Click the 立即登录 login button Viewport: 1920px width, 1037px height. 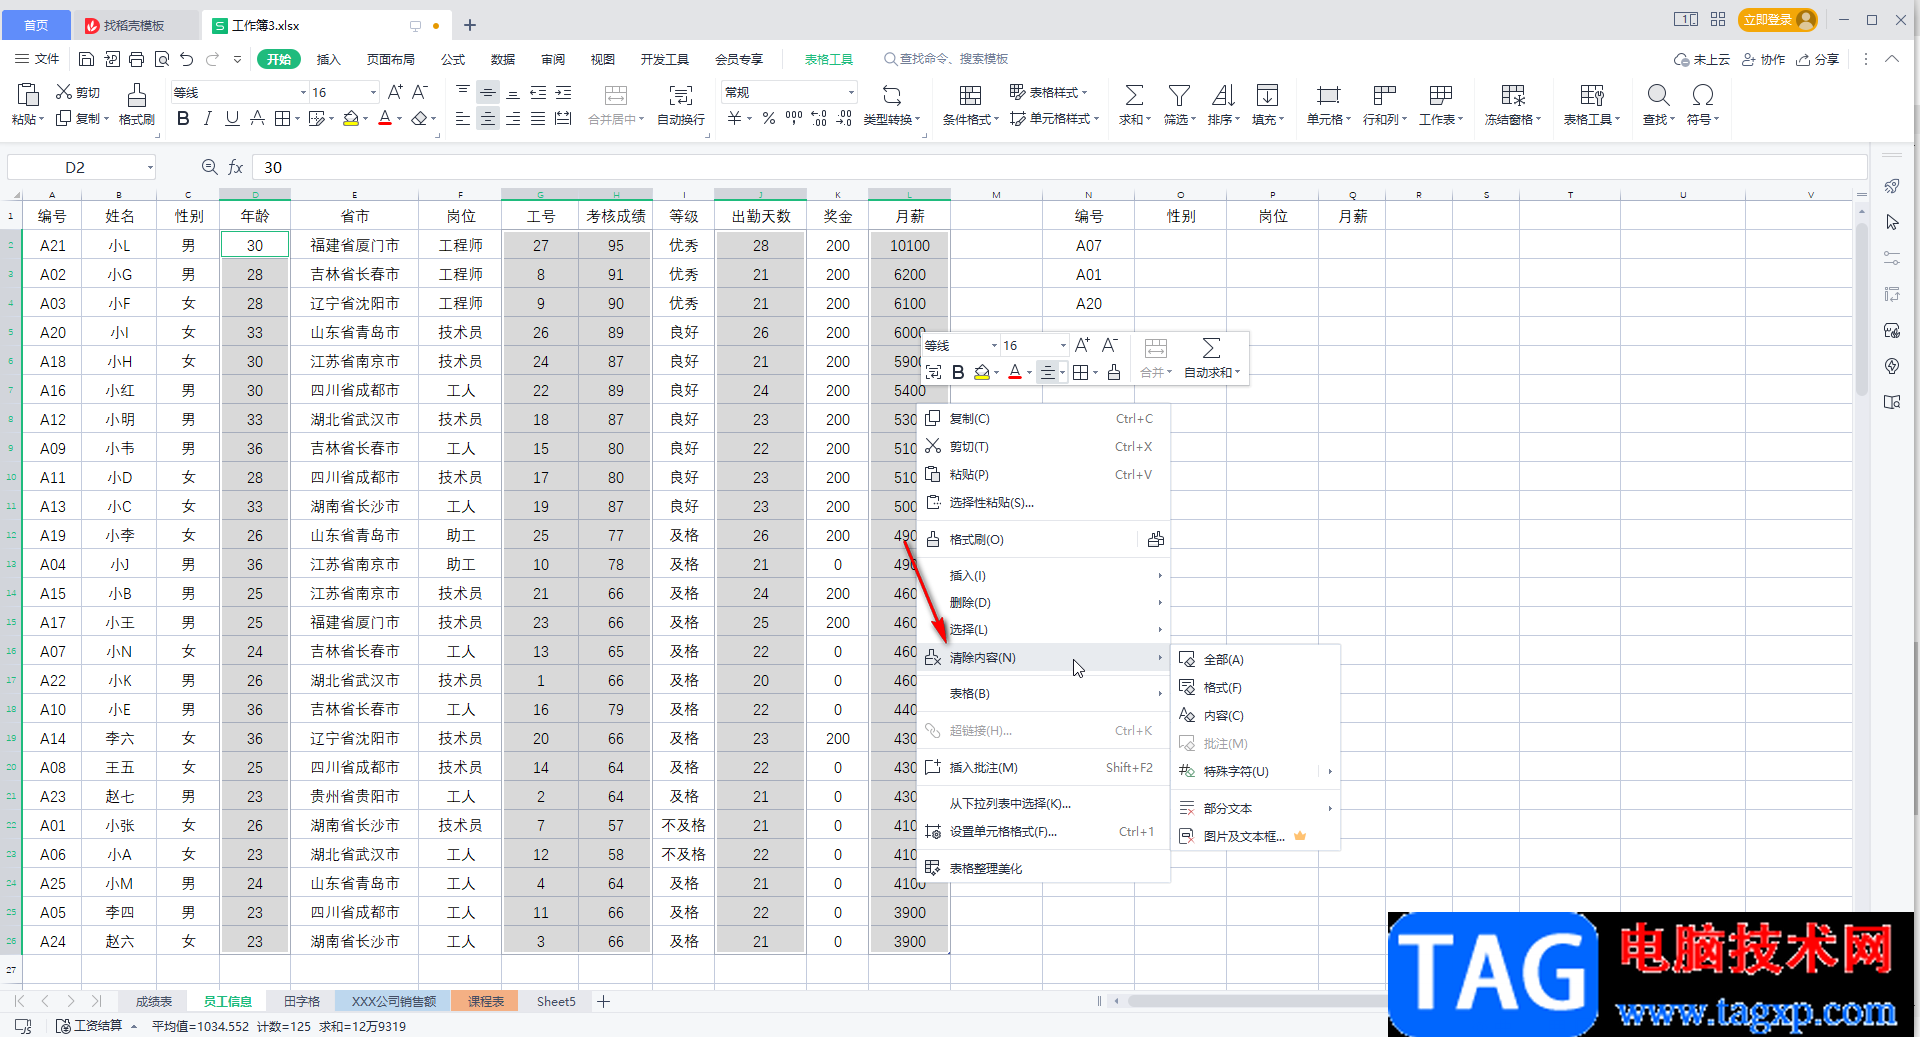(1778, 19)
